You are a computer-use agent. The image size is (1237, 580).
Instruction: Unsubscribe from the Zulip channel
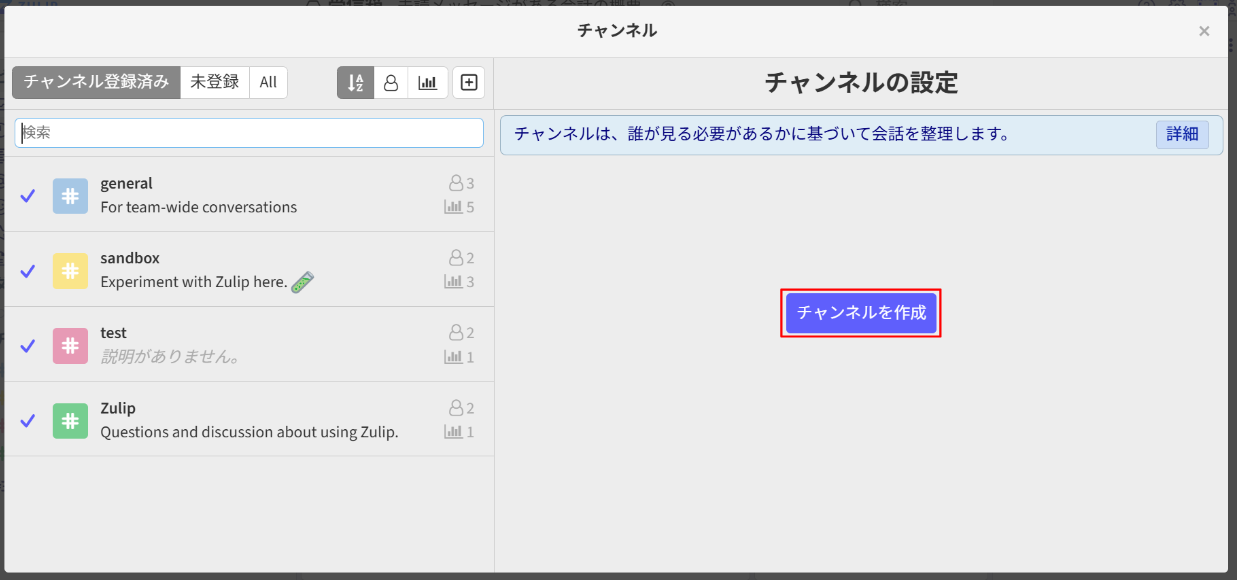click(27, 420)
